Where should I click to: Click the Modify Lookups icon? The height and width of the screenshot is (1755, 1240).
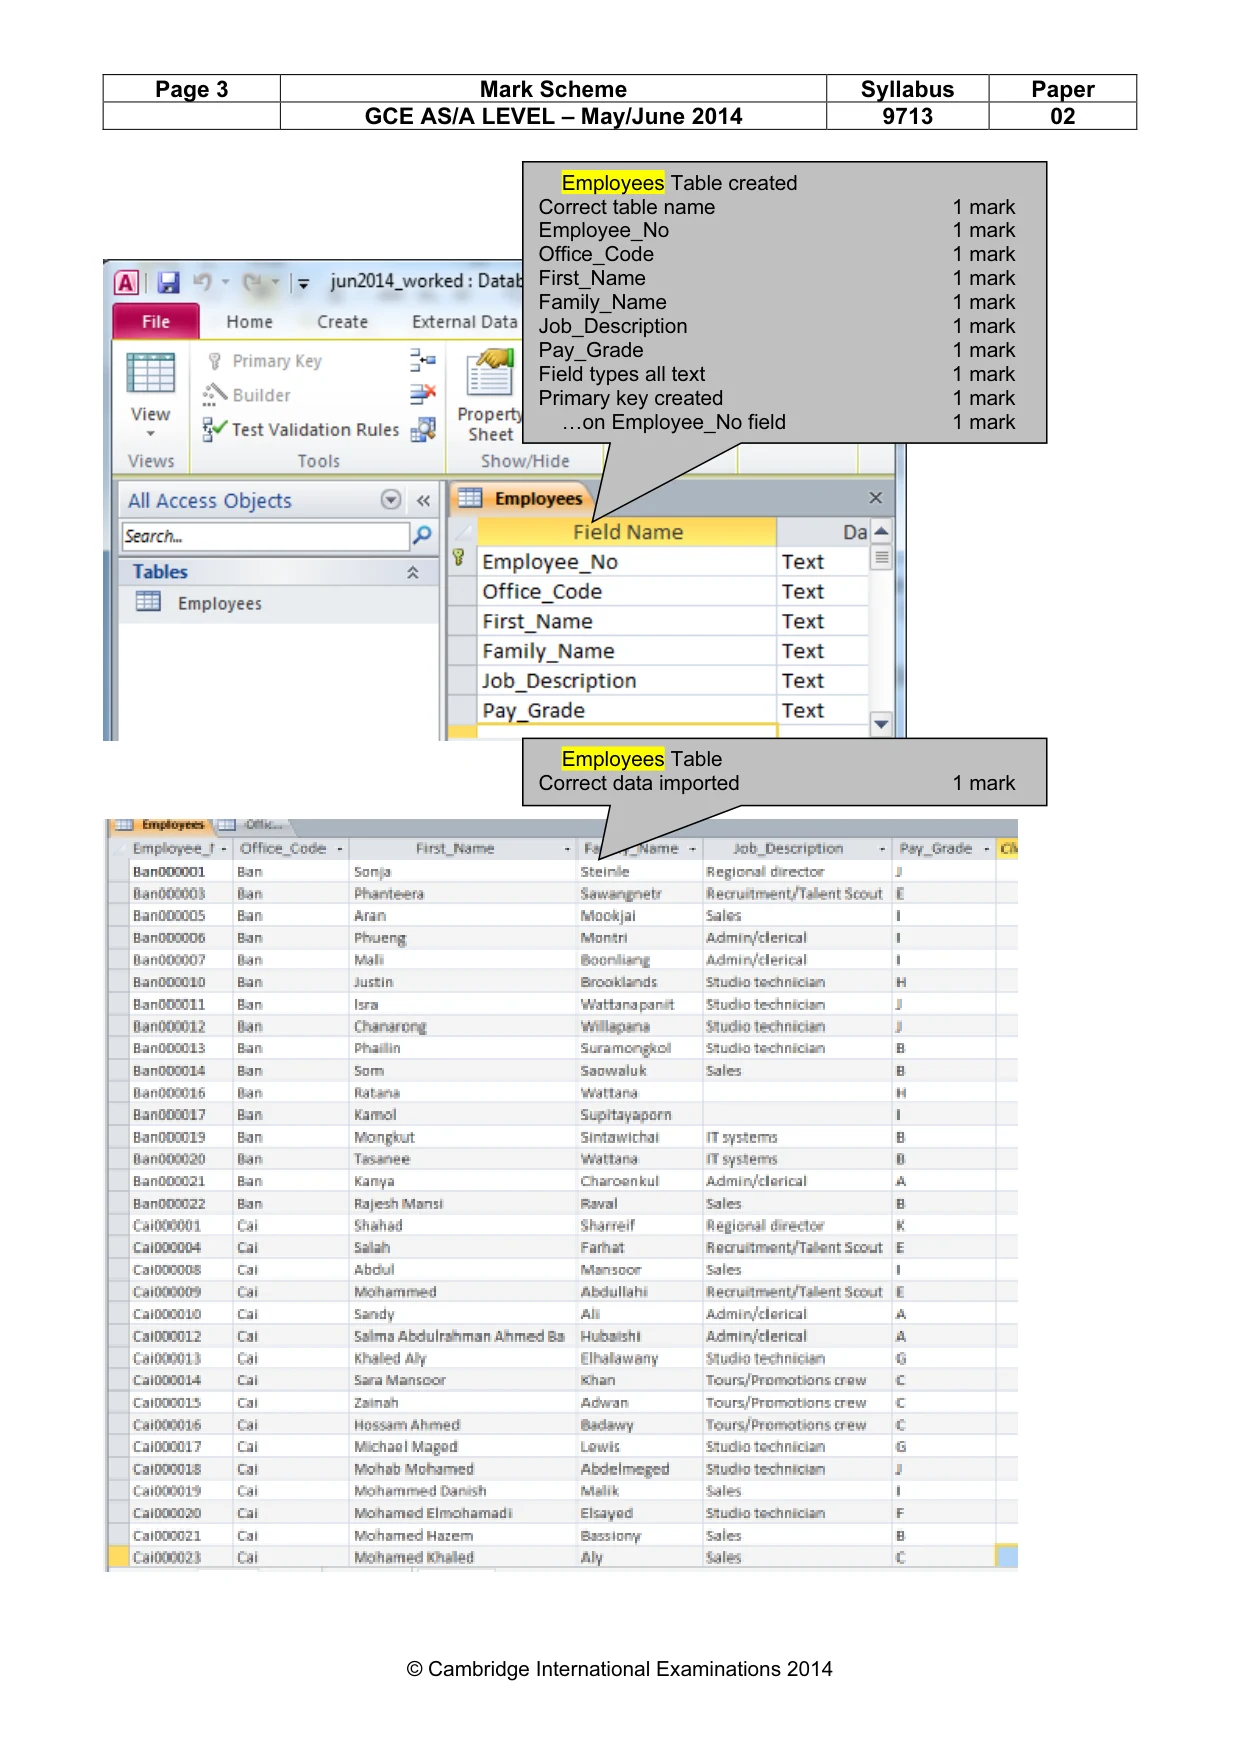coord(423,429)
